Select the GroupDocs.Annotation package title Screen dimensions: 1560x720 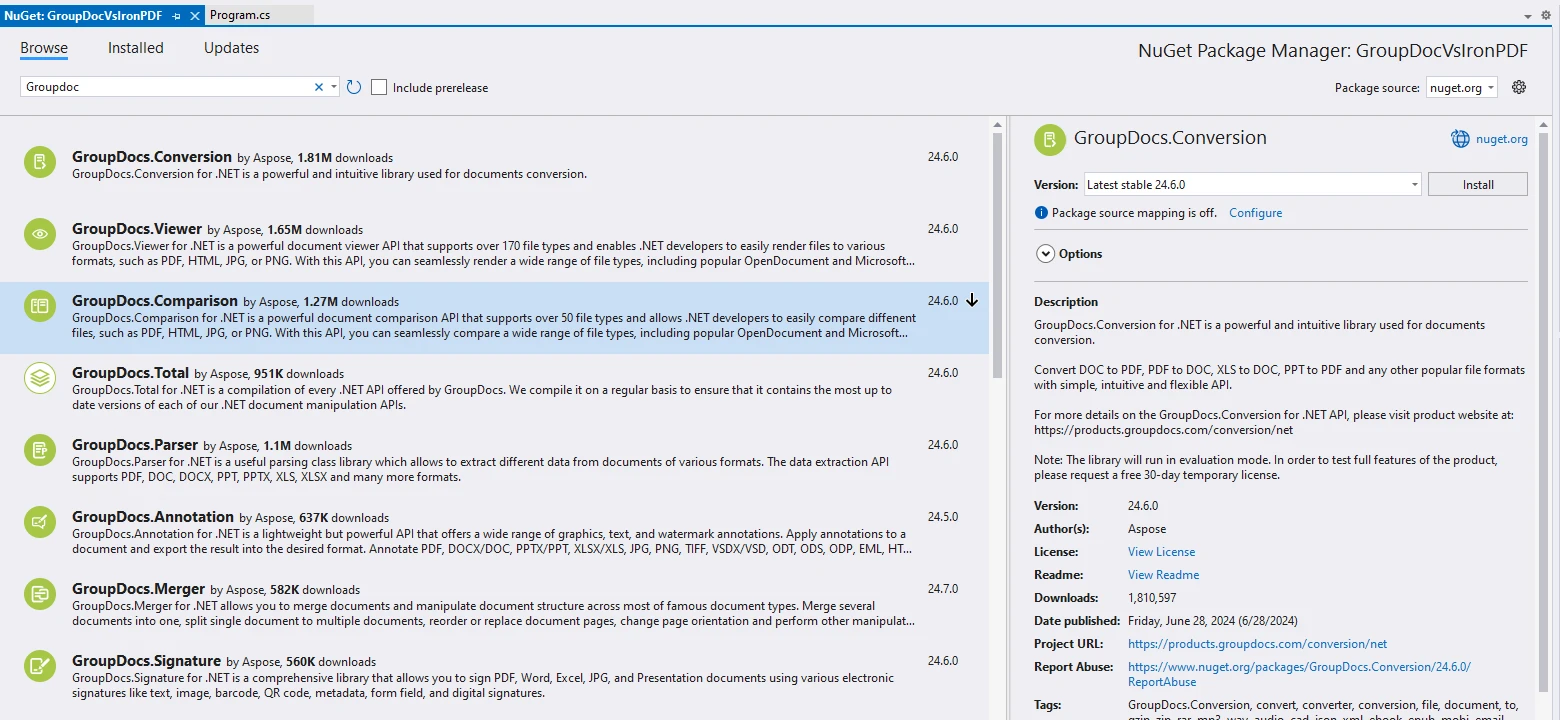tap(153, 517)
